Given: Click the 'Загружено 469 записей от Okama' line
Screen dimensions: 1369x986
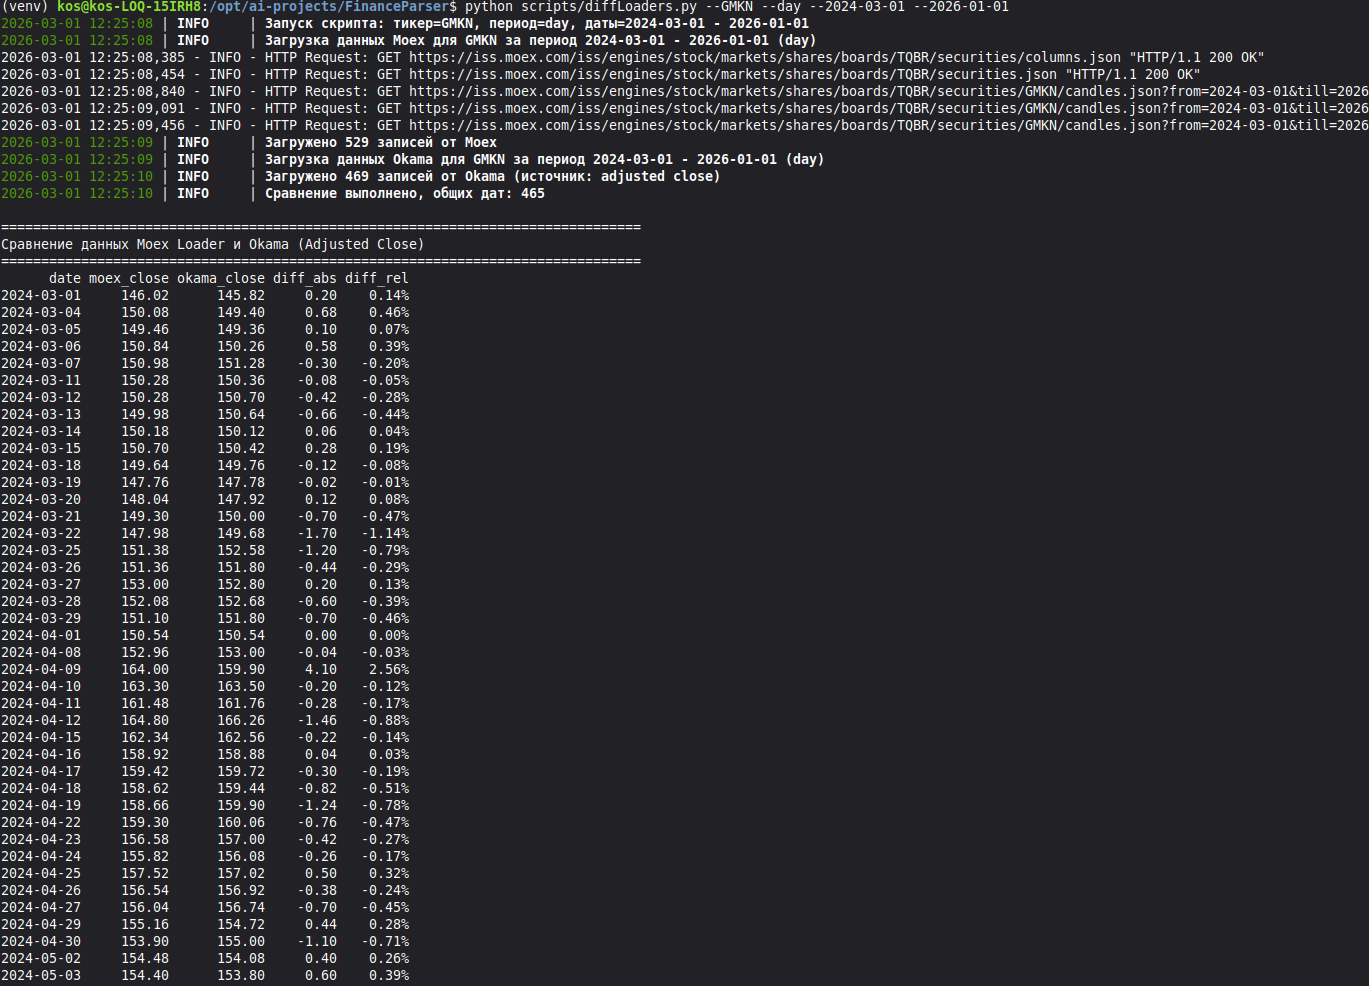Looking at the screenshot, I should tap(492, 176).
